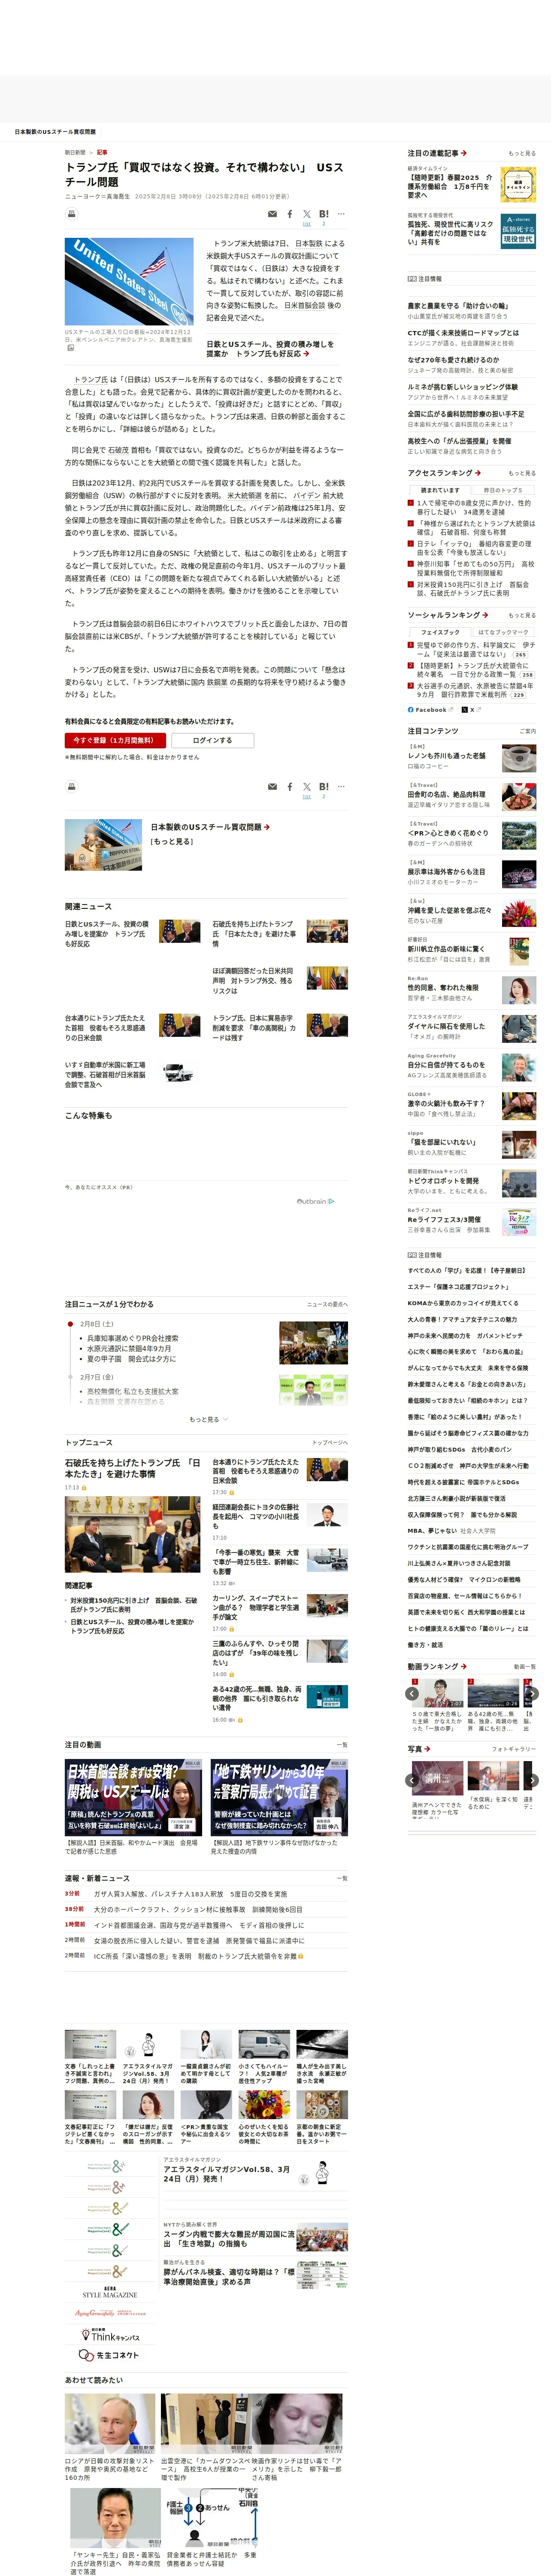This screenshot has height=2576, width=551.
Task: Open 農家と農業を守る「助け合いの輪」 PR link
Action: (457, 306)
